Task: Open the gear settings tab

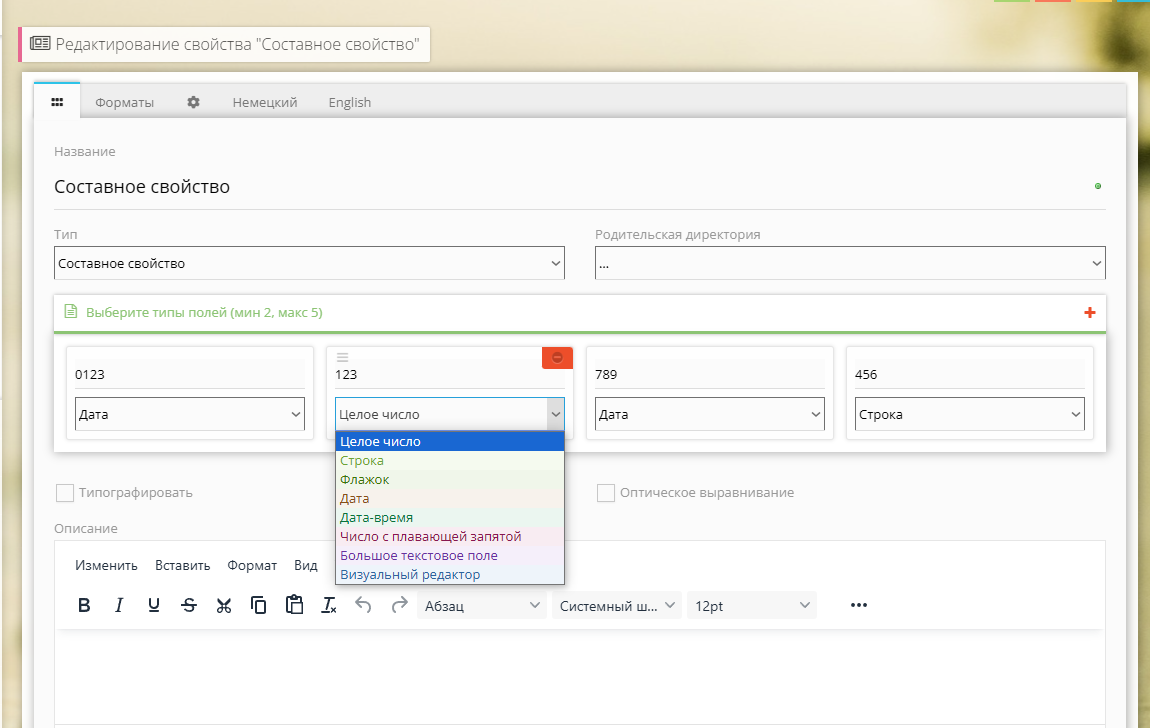Action: (x=193, y=102)
